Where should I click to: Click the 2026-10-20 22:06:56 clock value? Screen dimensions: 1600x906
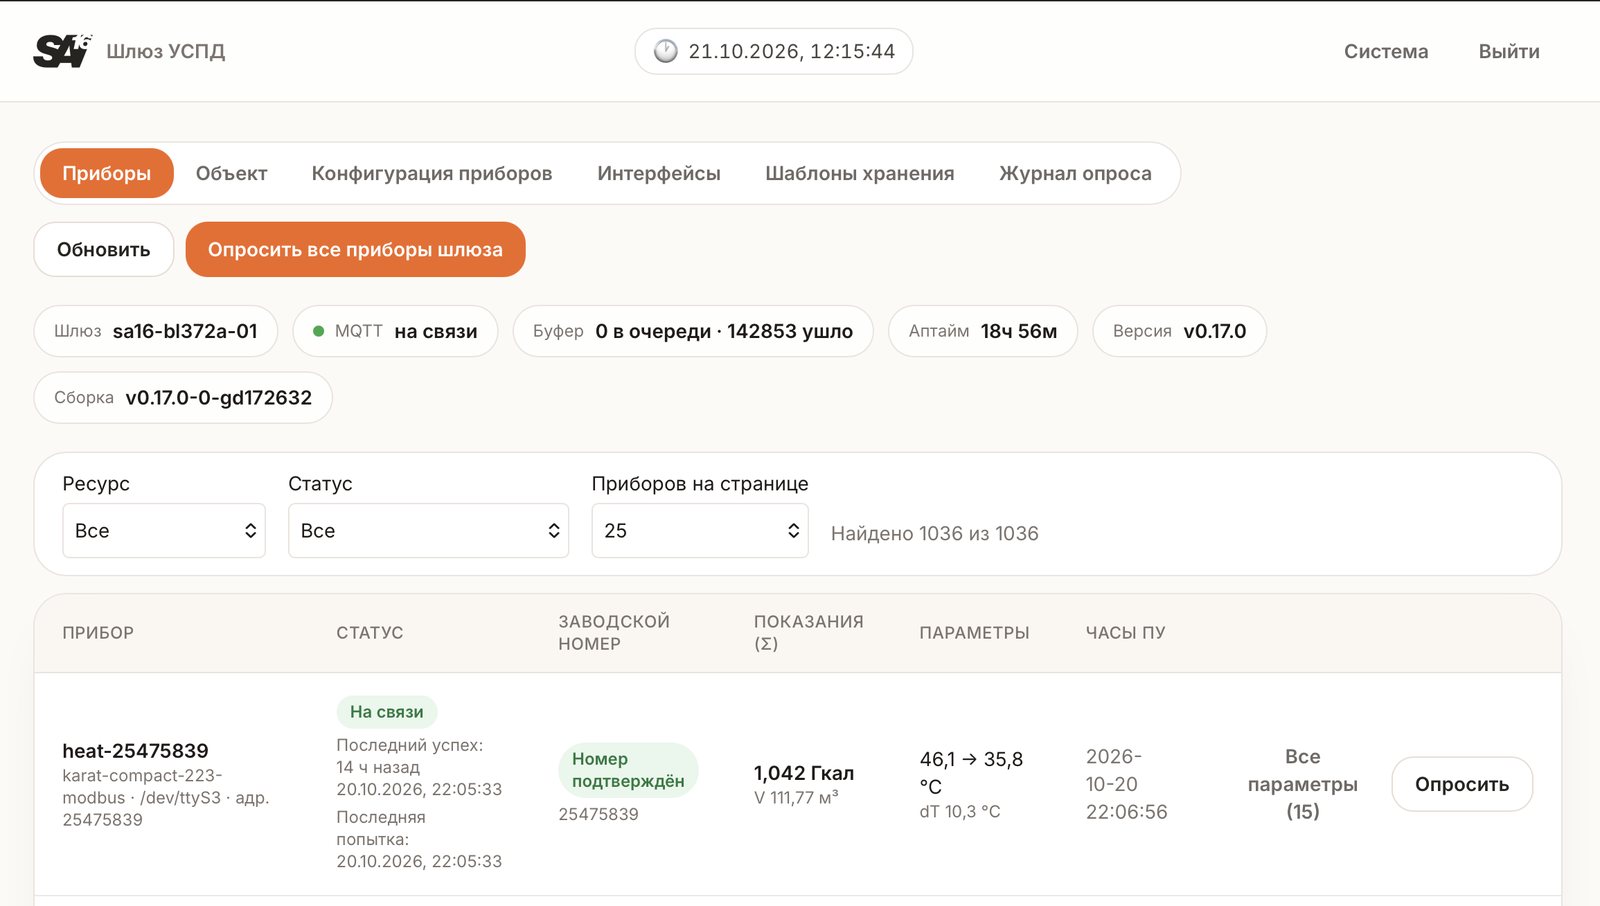1127,784
